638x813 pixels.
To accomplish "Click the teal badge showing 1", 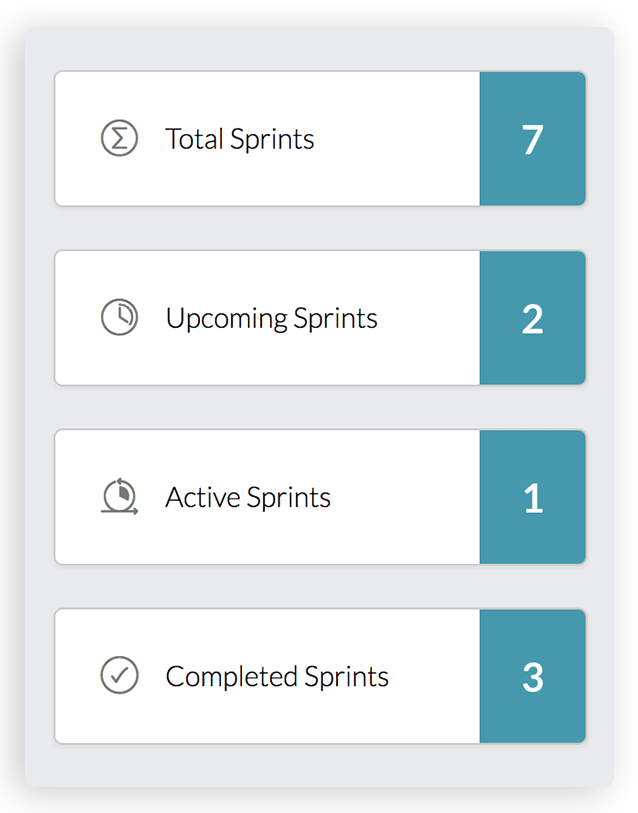I will click(533, 497).
